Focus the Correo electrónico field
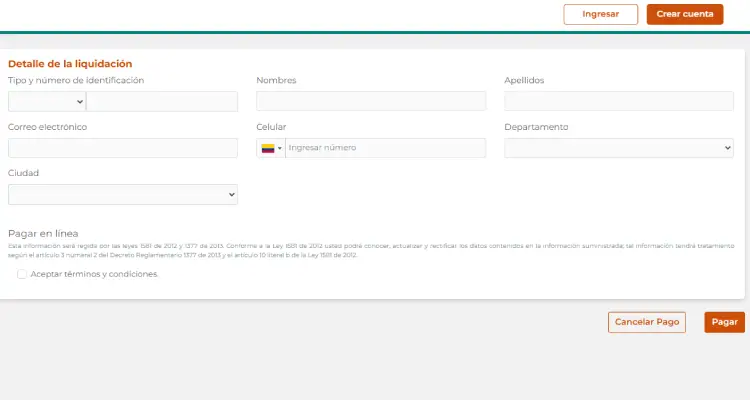750x400 pixels. (122, 148)
